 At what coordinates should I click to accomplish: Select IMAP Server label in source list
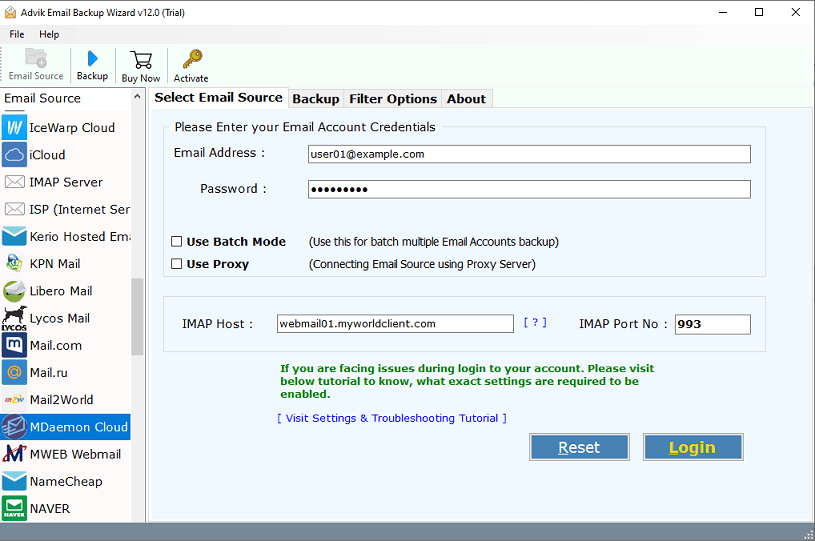click(x=66, y=182)
